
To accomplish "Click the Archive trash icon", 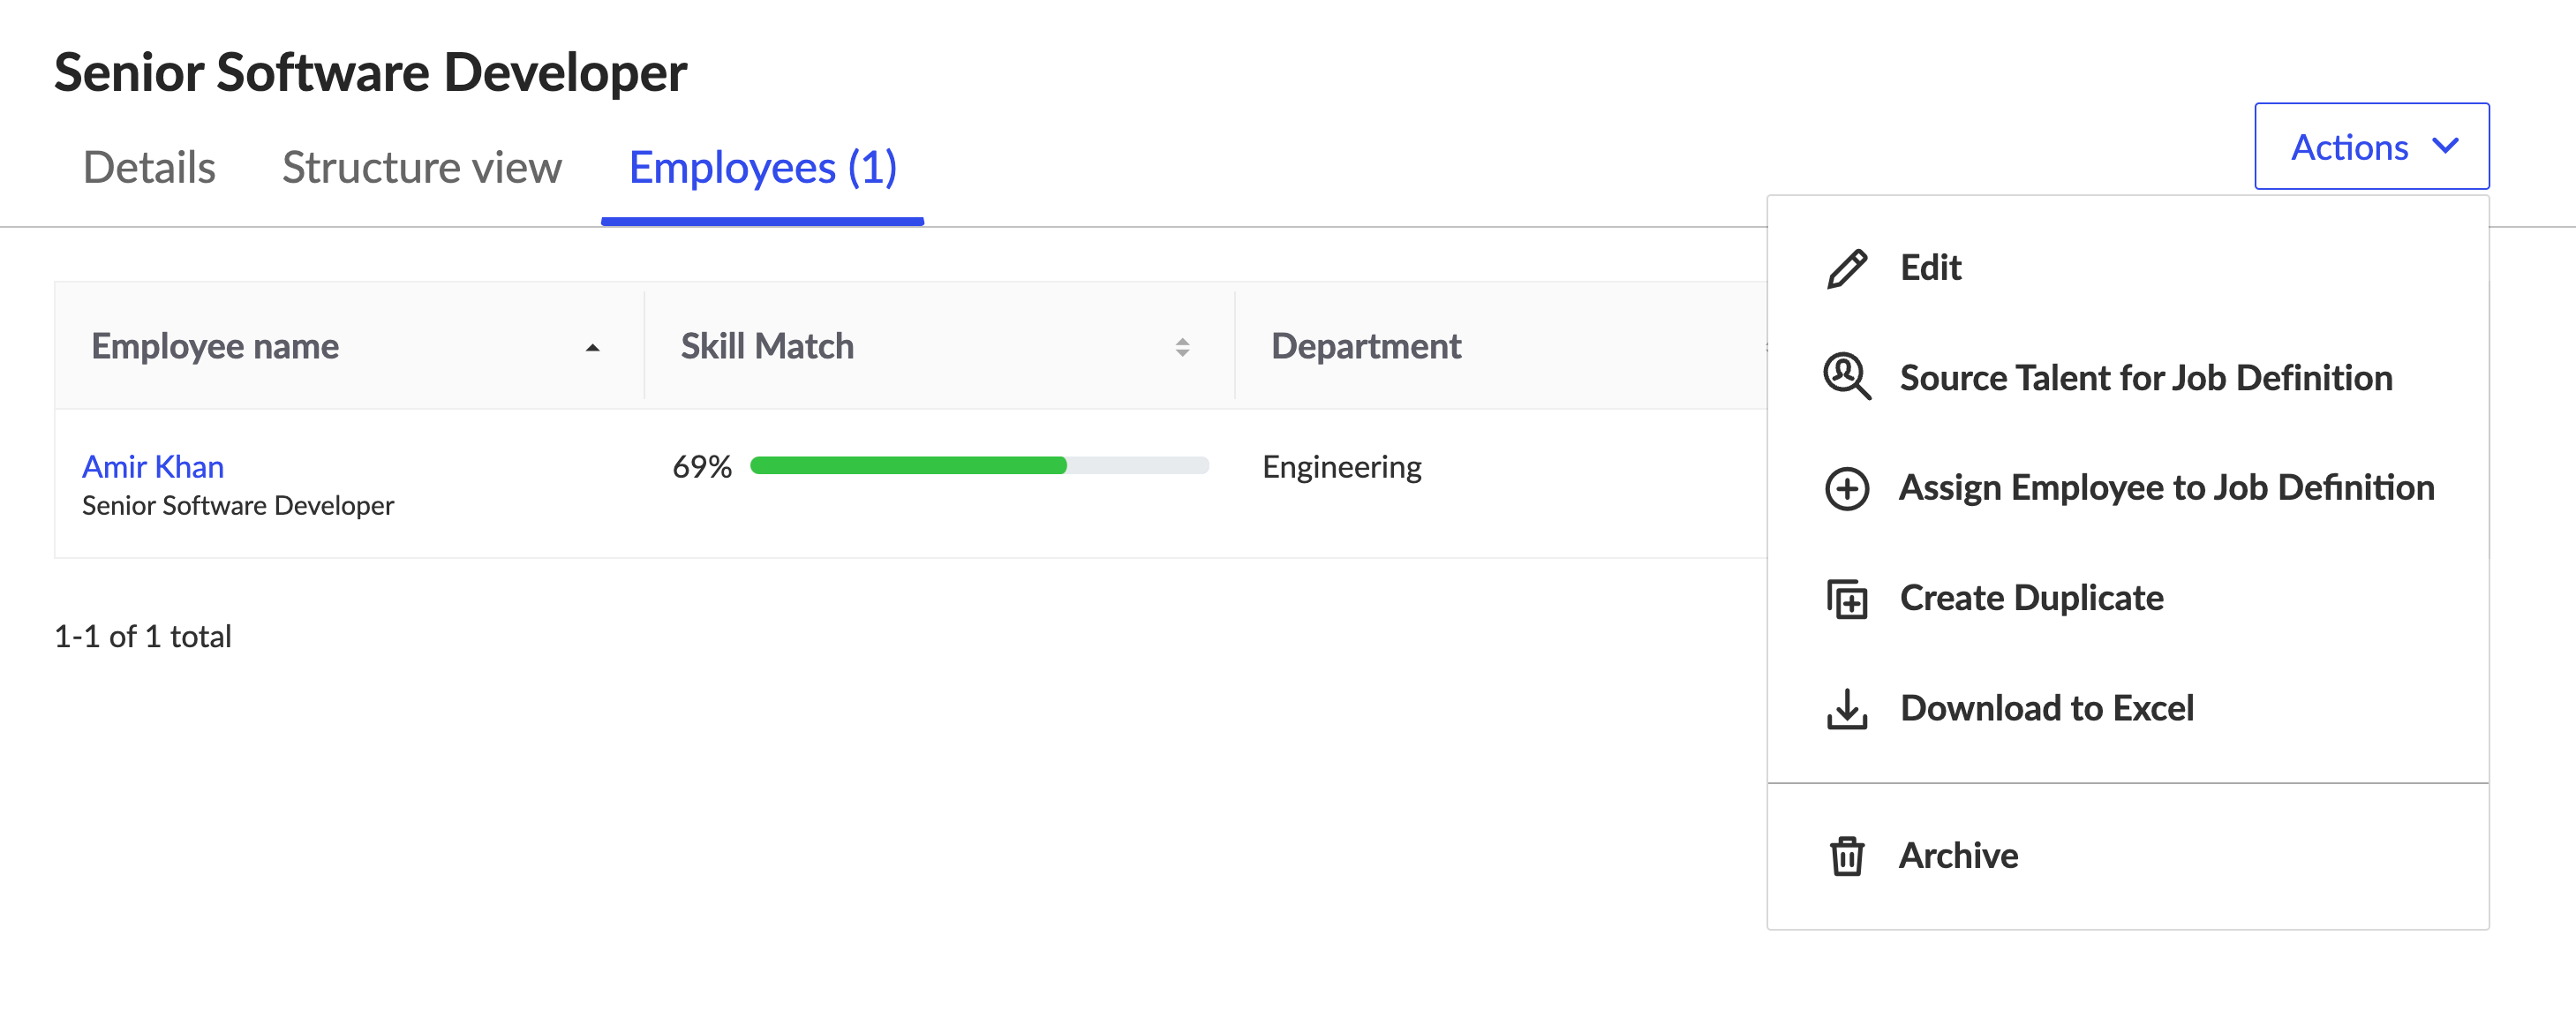I will point(1846,856).
